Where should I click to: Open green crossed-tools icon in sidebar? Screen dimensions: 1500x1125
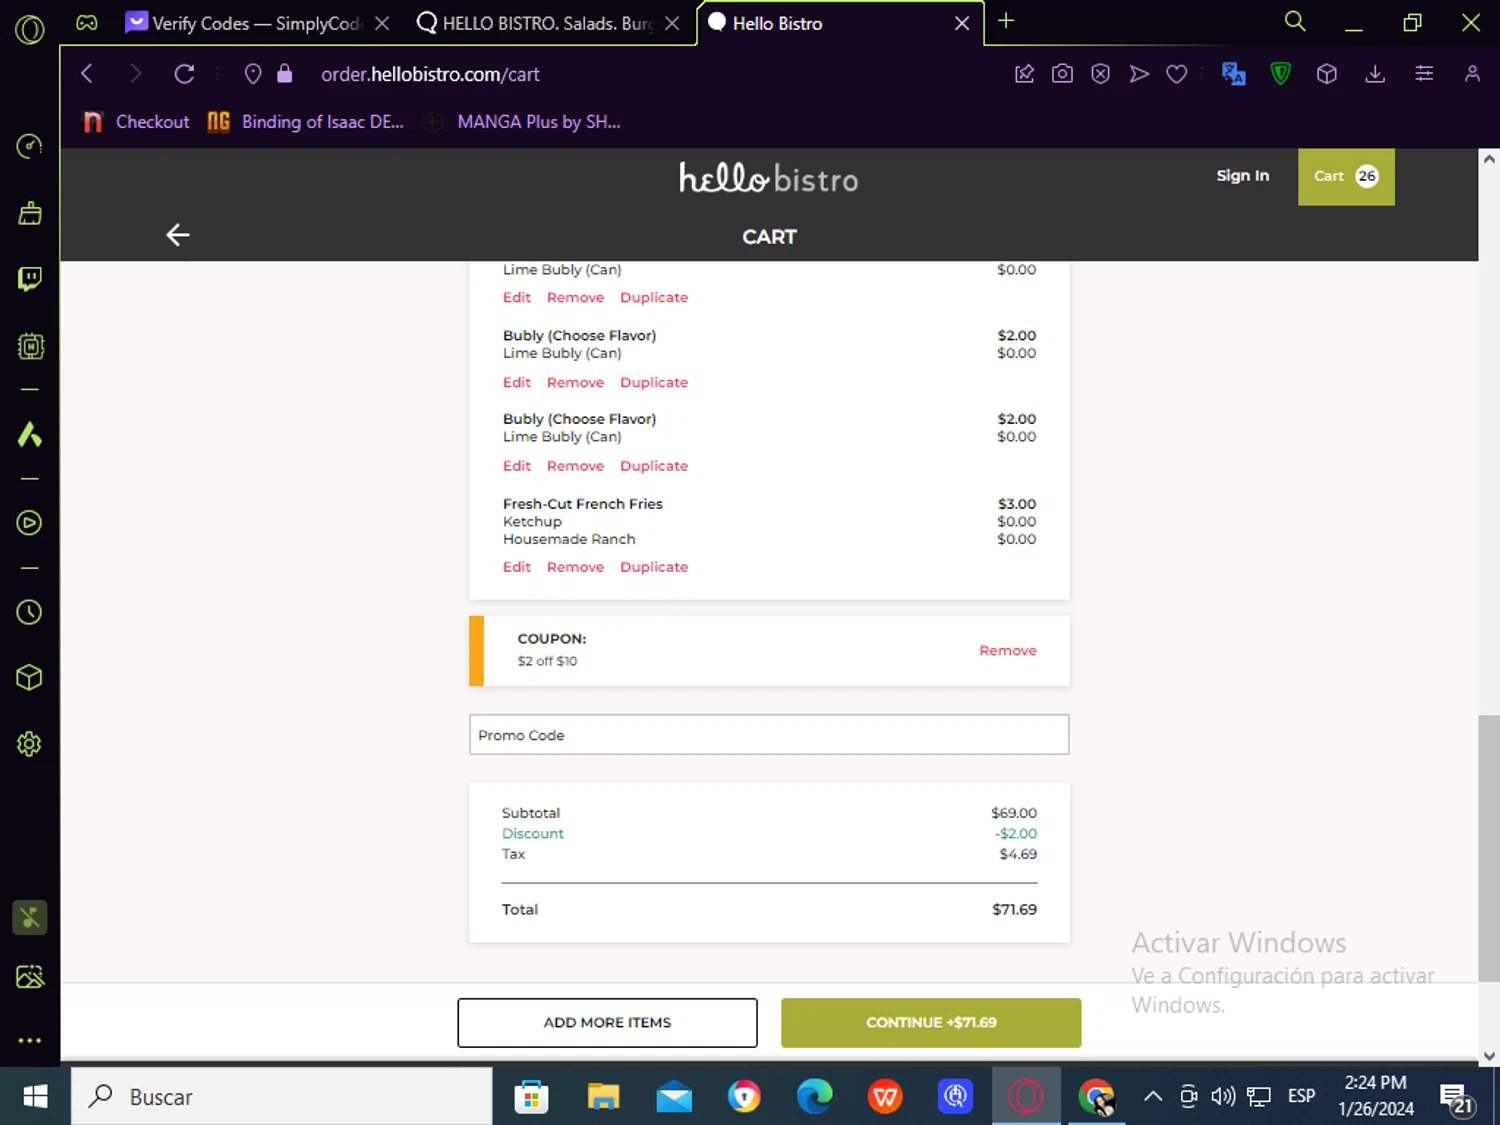coord(30,918)
